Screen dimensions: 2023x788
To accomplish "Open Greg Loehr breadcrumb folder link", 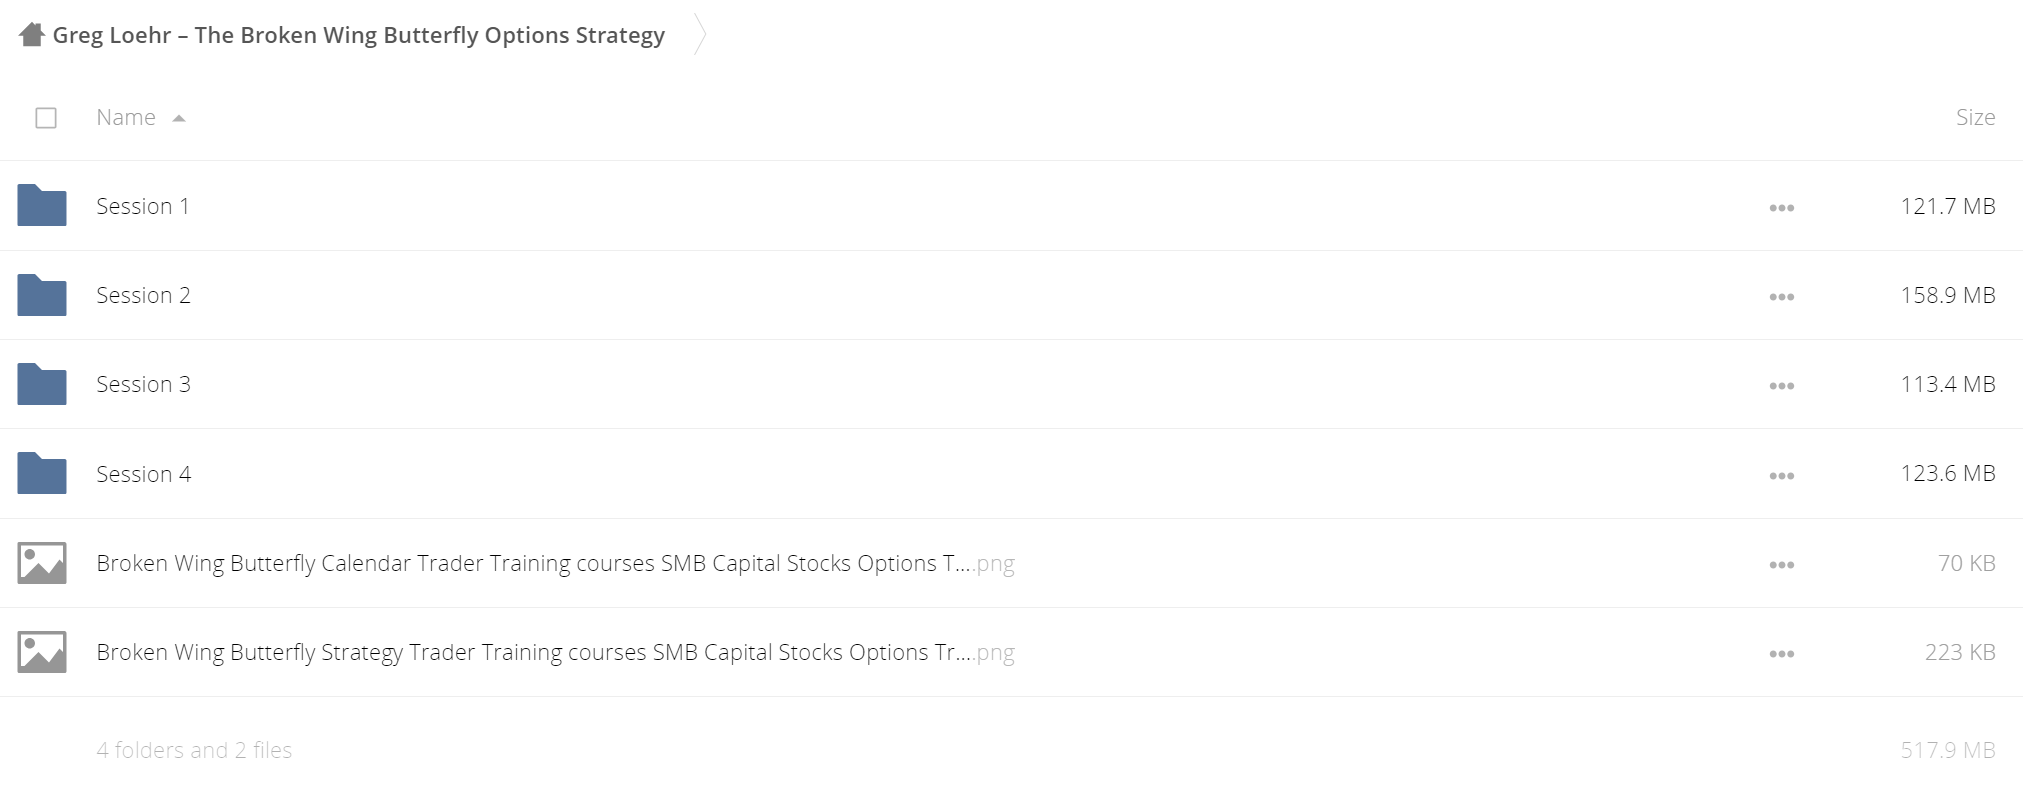I will (358, 35).
